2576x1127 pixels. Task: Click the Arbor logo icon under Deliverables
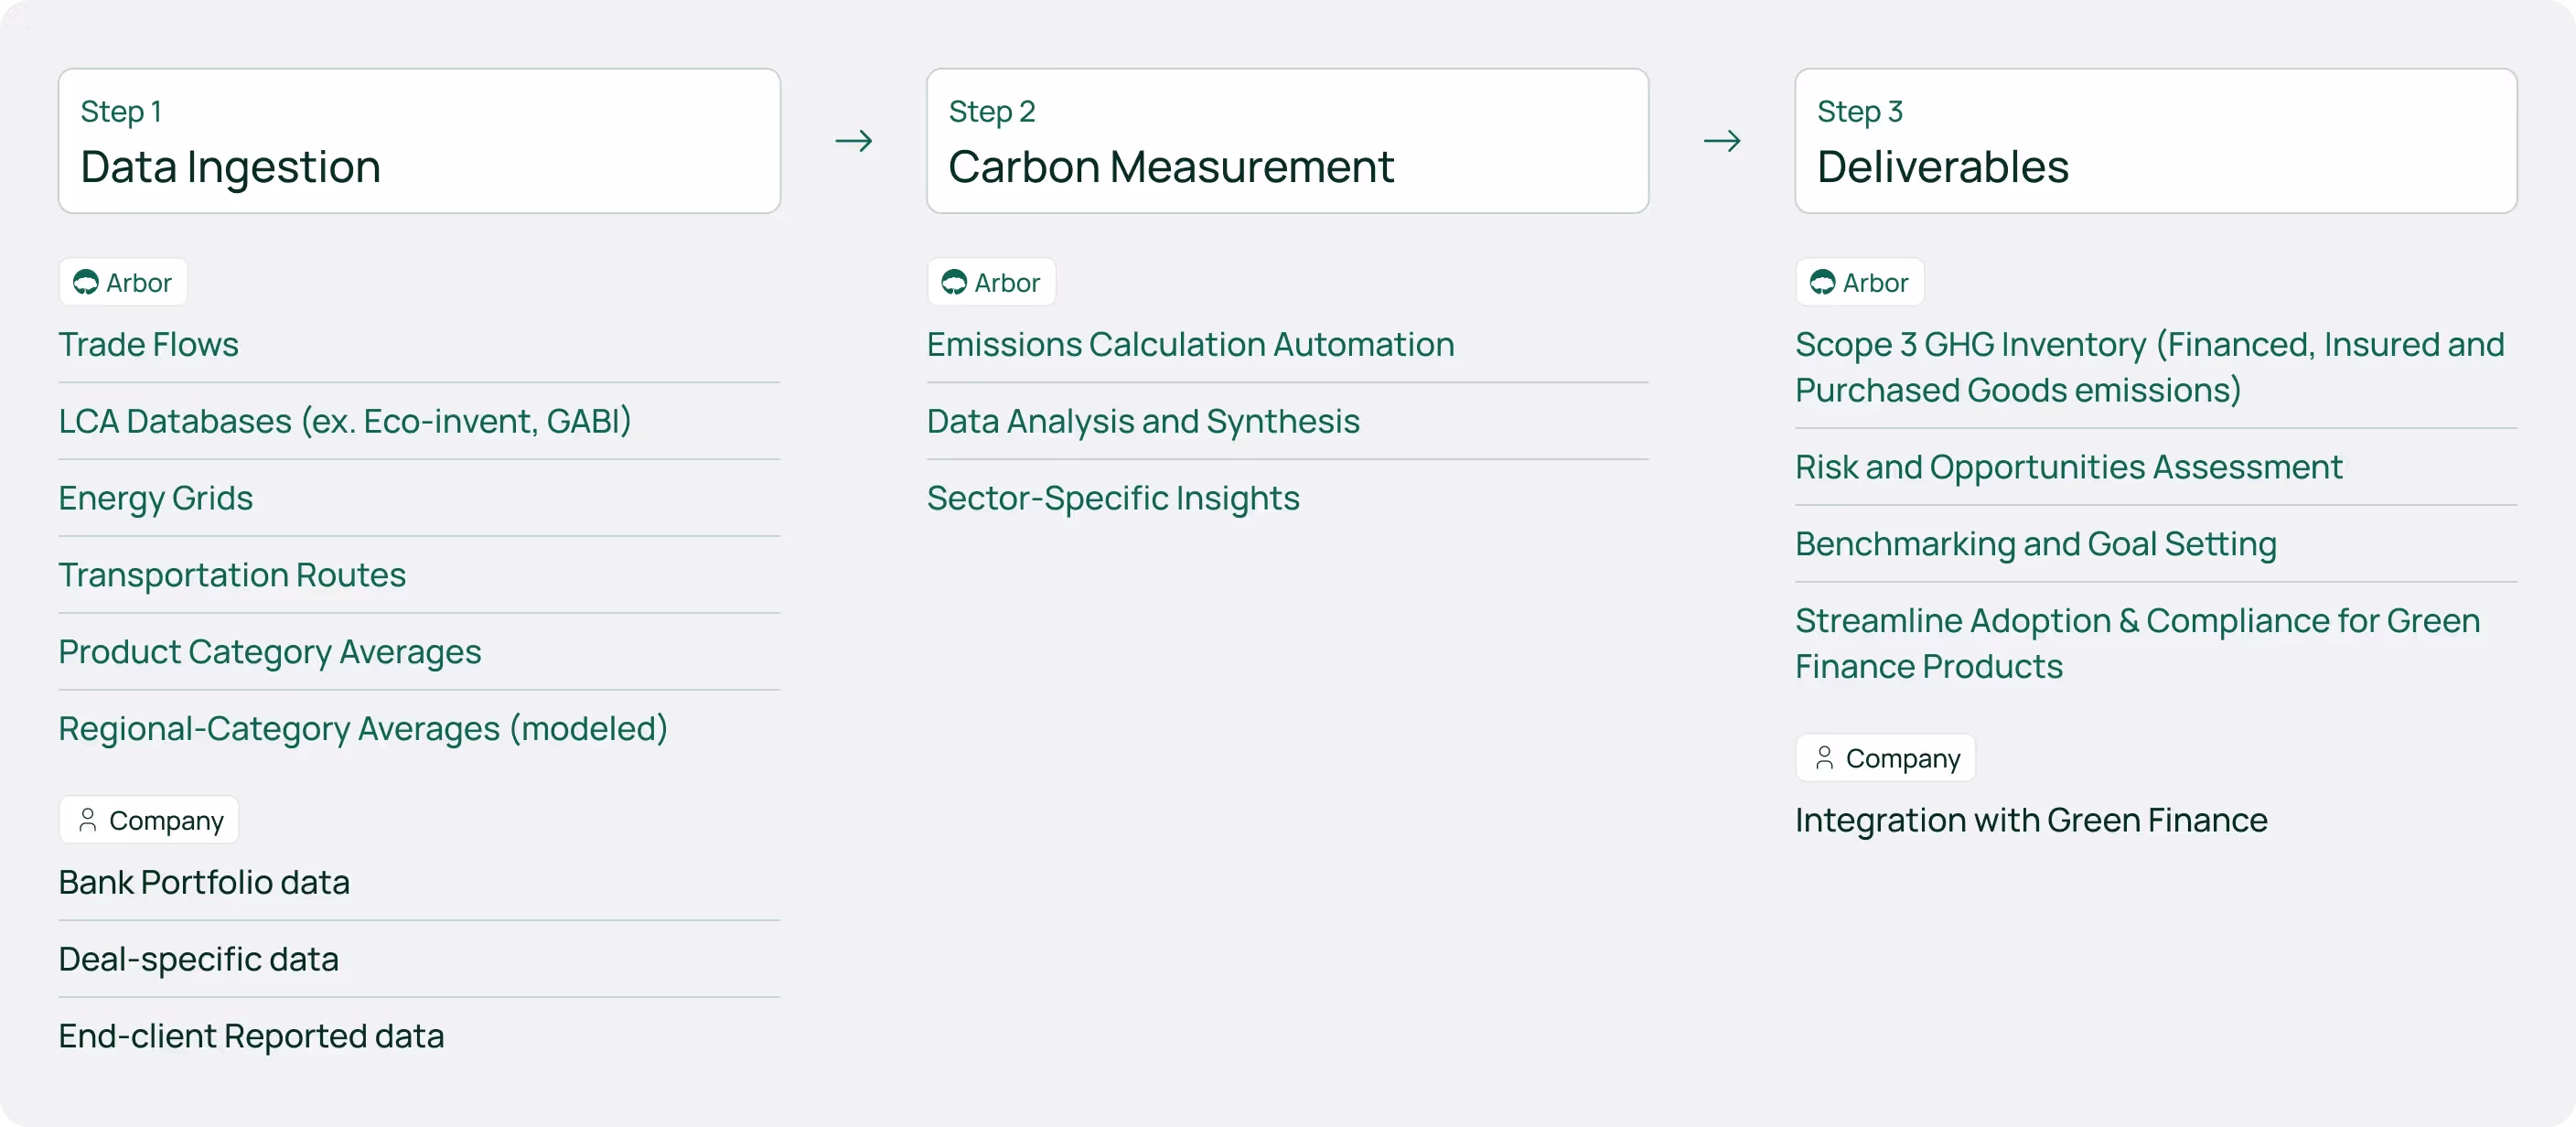(x=1822, y=283)
